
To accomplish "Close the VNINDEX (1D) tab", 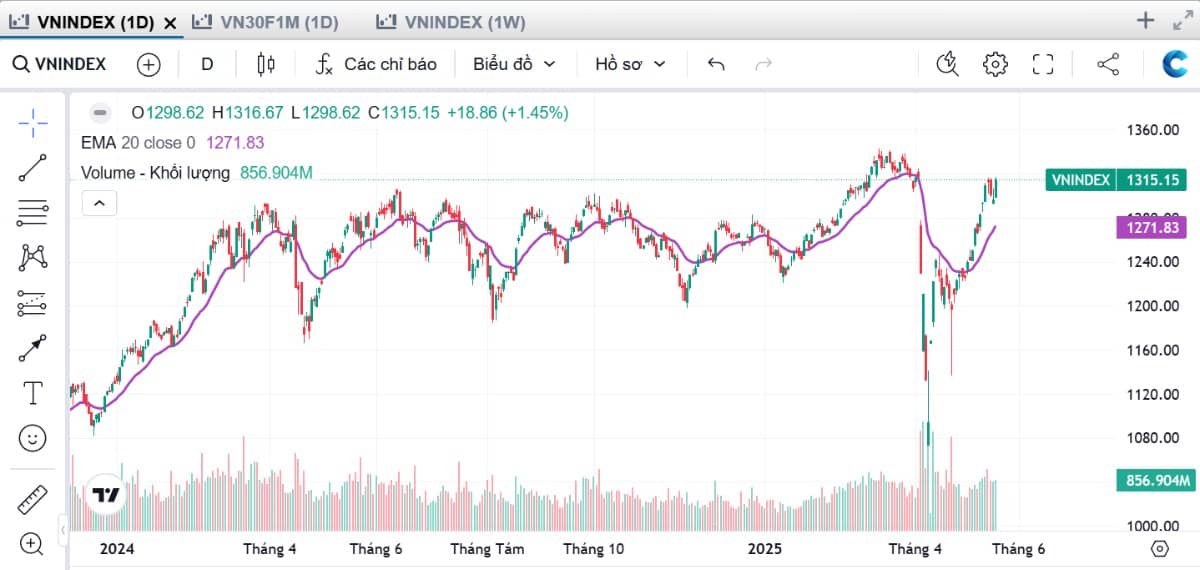I will [171, 22].
